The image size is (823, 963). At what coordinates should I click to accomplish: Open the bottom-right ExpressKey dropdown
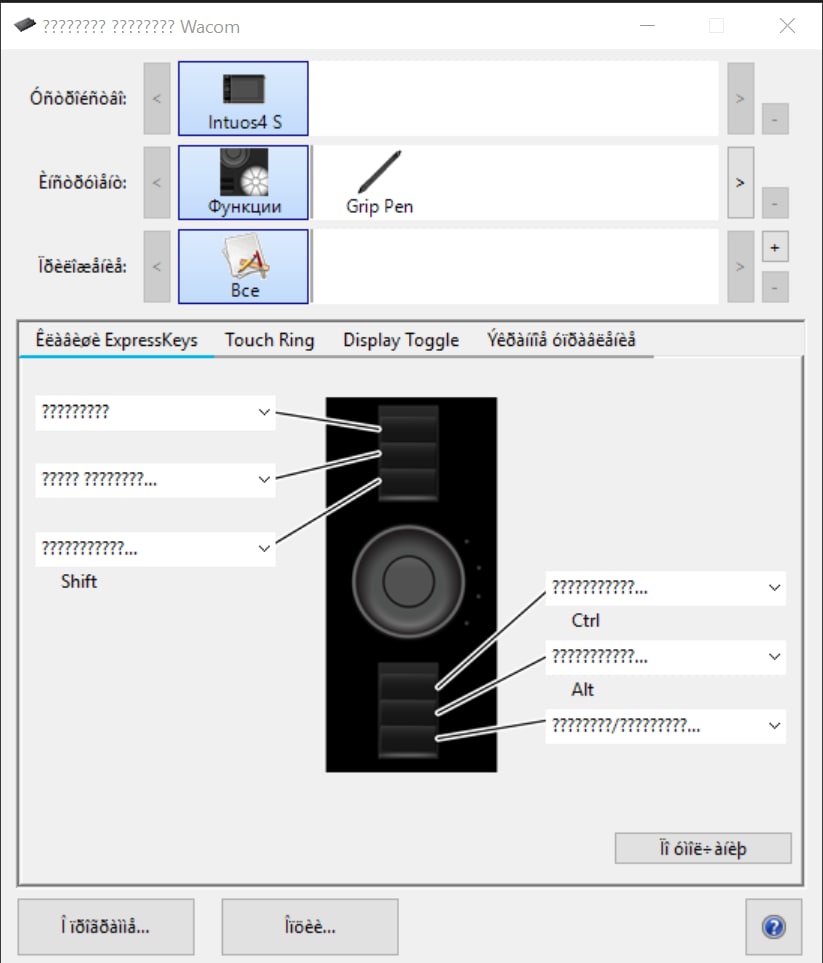point(665,726)
